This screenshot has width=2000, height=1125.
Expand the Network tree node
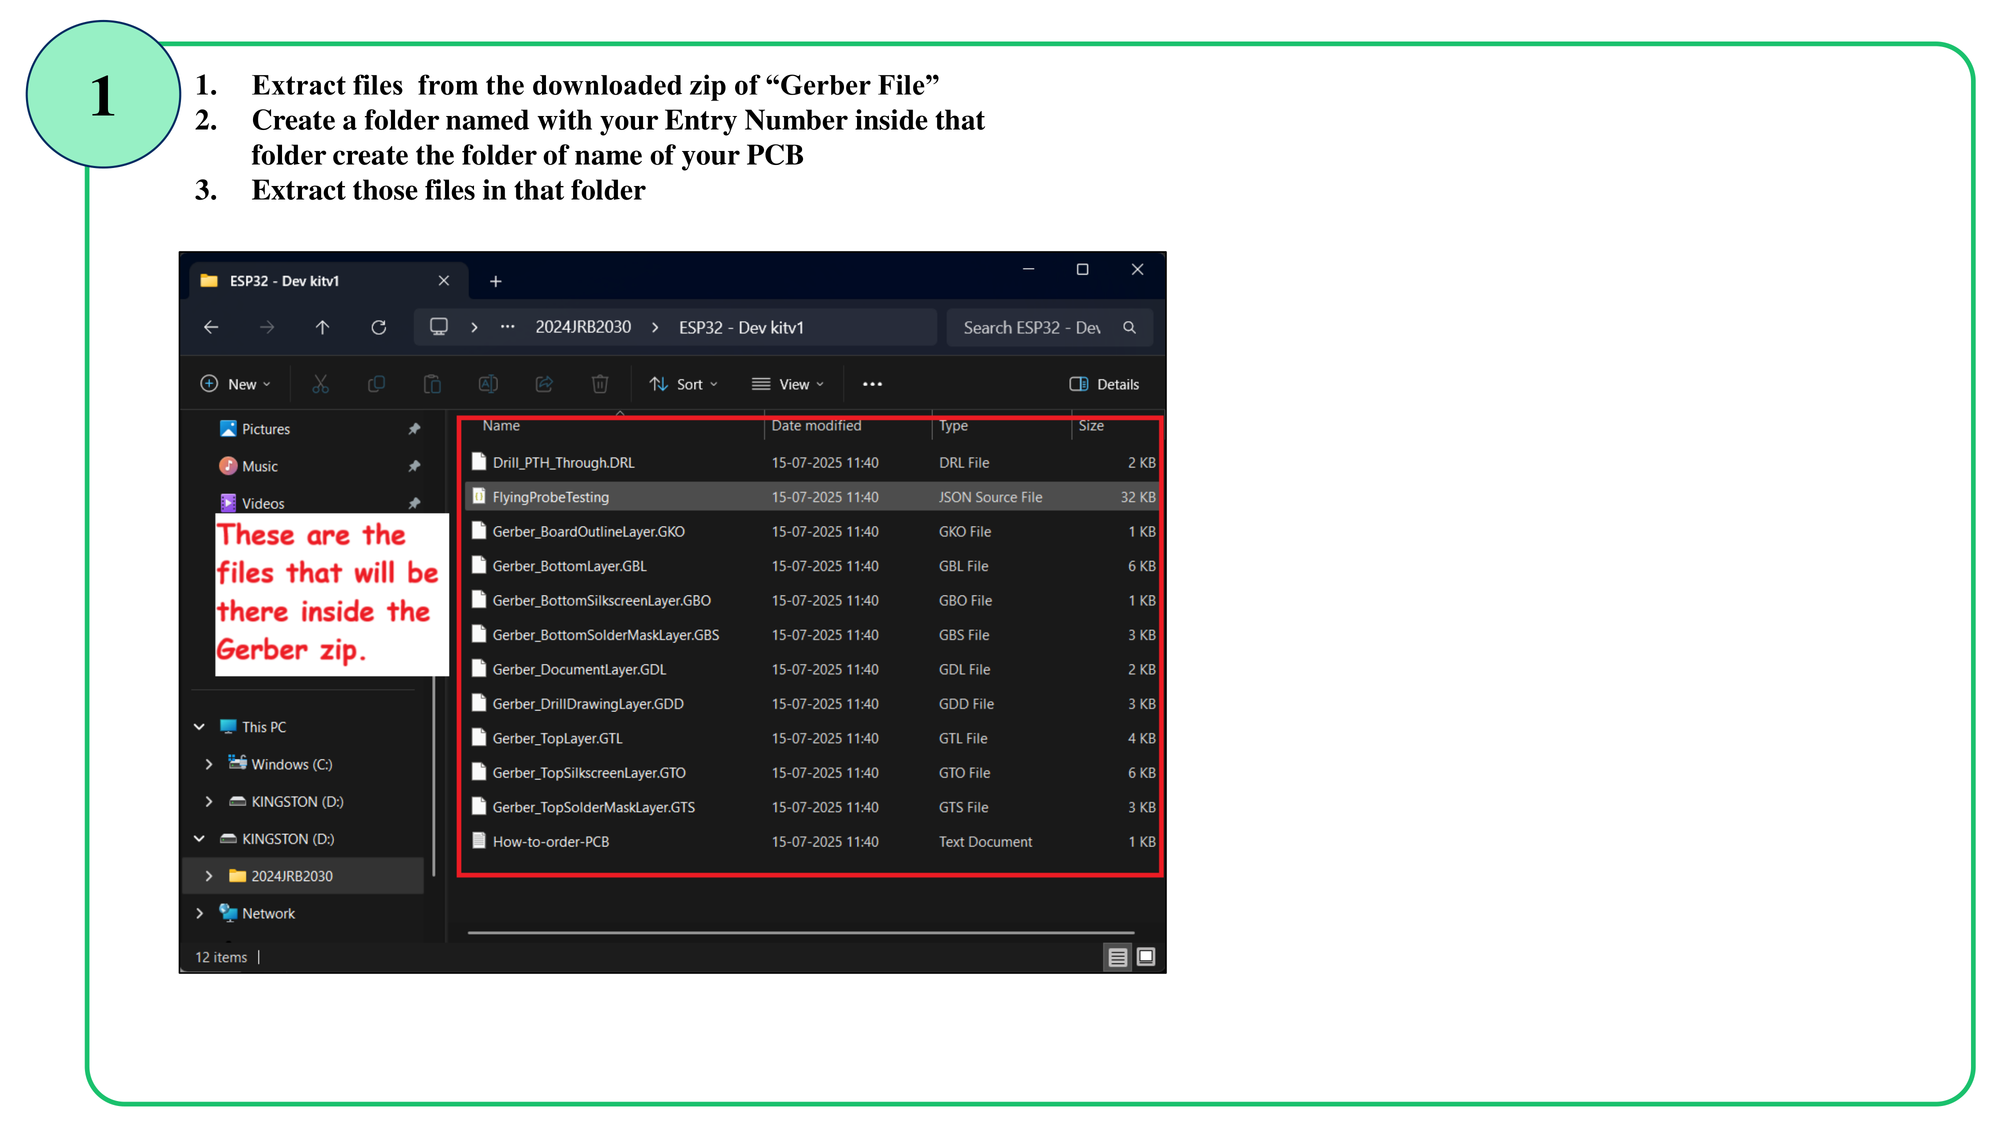tap(199, 913)
